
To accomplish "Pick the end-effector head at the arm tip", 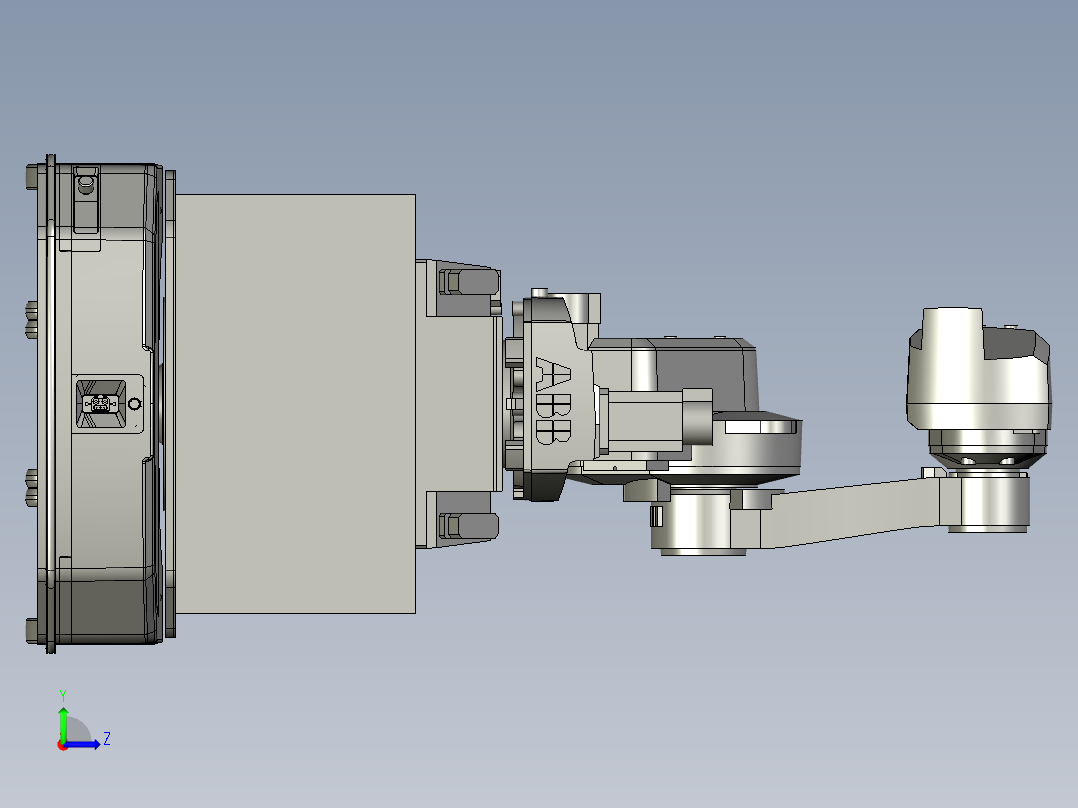I will (980, 385).
